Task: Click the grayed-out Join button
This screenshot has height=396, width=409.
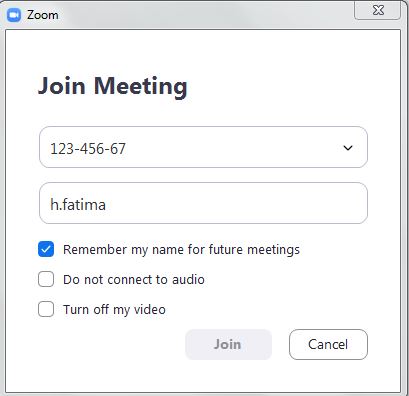Action: coord(228,344)
